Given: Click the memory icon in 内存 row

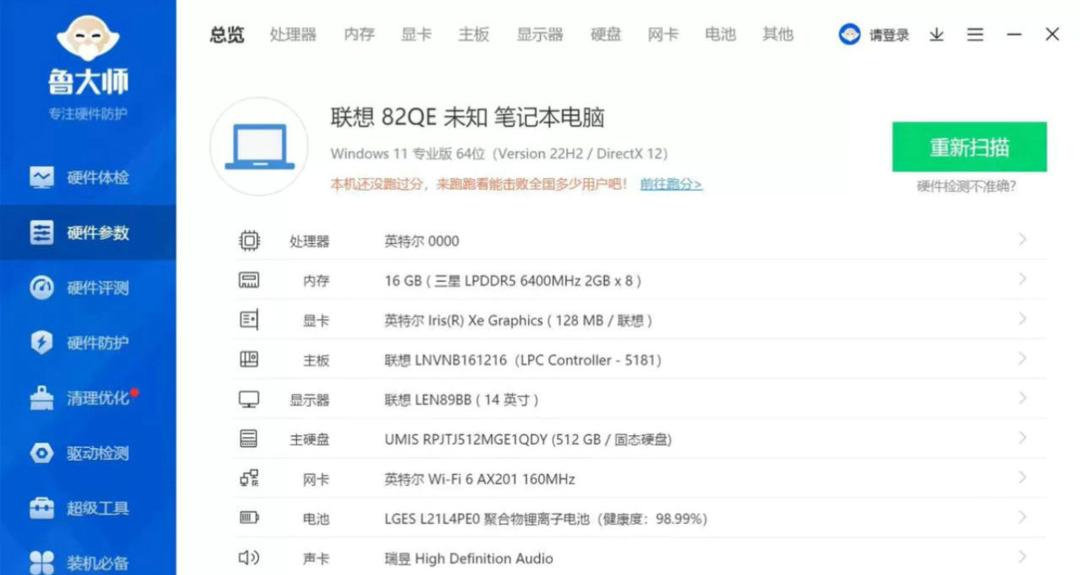Looking at the screenshot, I should [249, 280].
